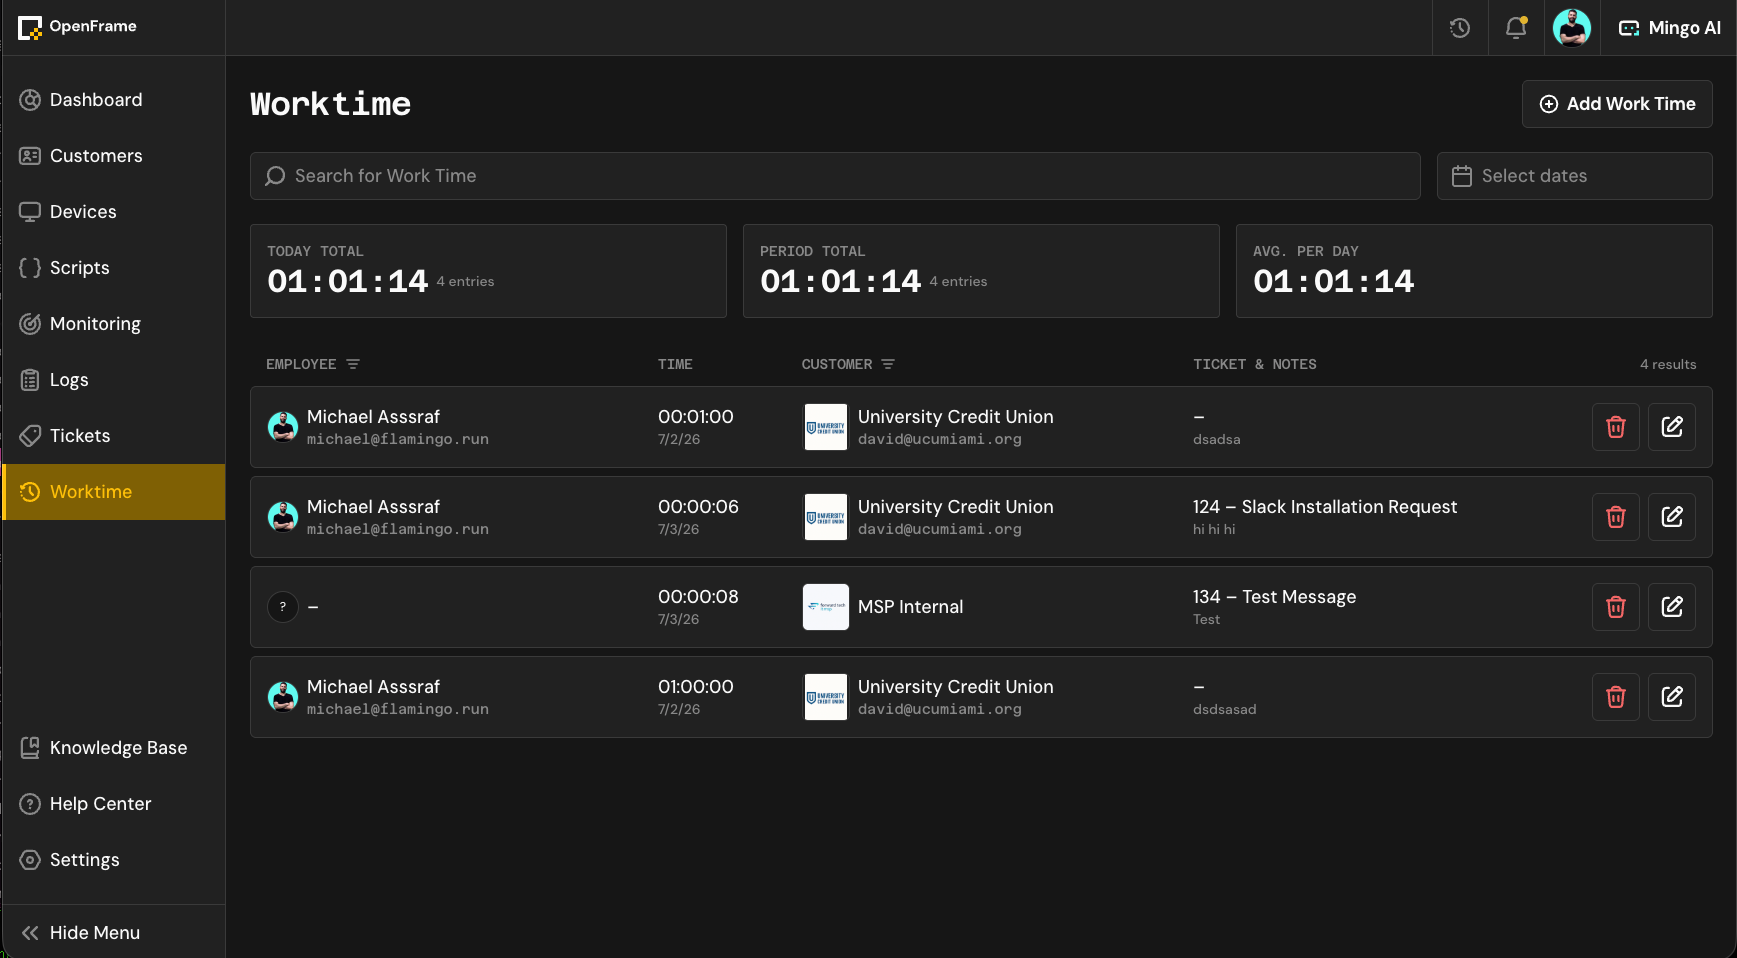Open Devices page from sidebar
This screenshot has width=1737, height=958.
(x=113, y=212)
